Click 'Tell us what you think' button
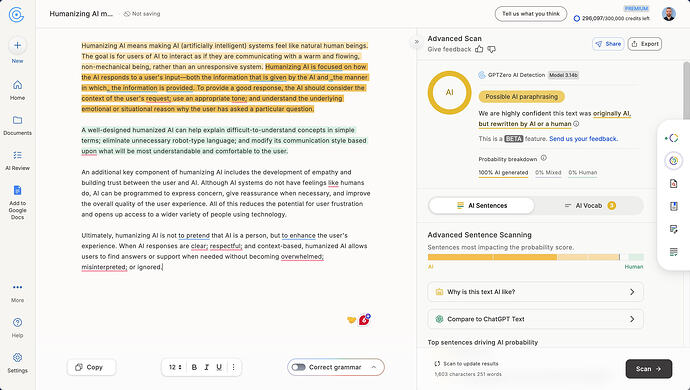Screen dimensions: 690x390 pyautogui.click(x=531, y=14)
